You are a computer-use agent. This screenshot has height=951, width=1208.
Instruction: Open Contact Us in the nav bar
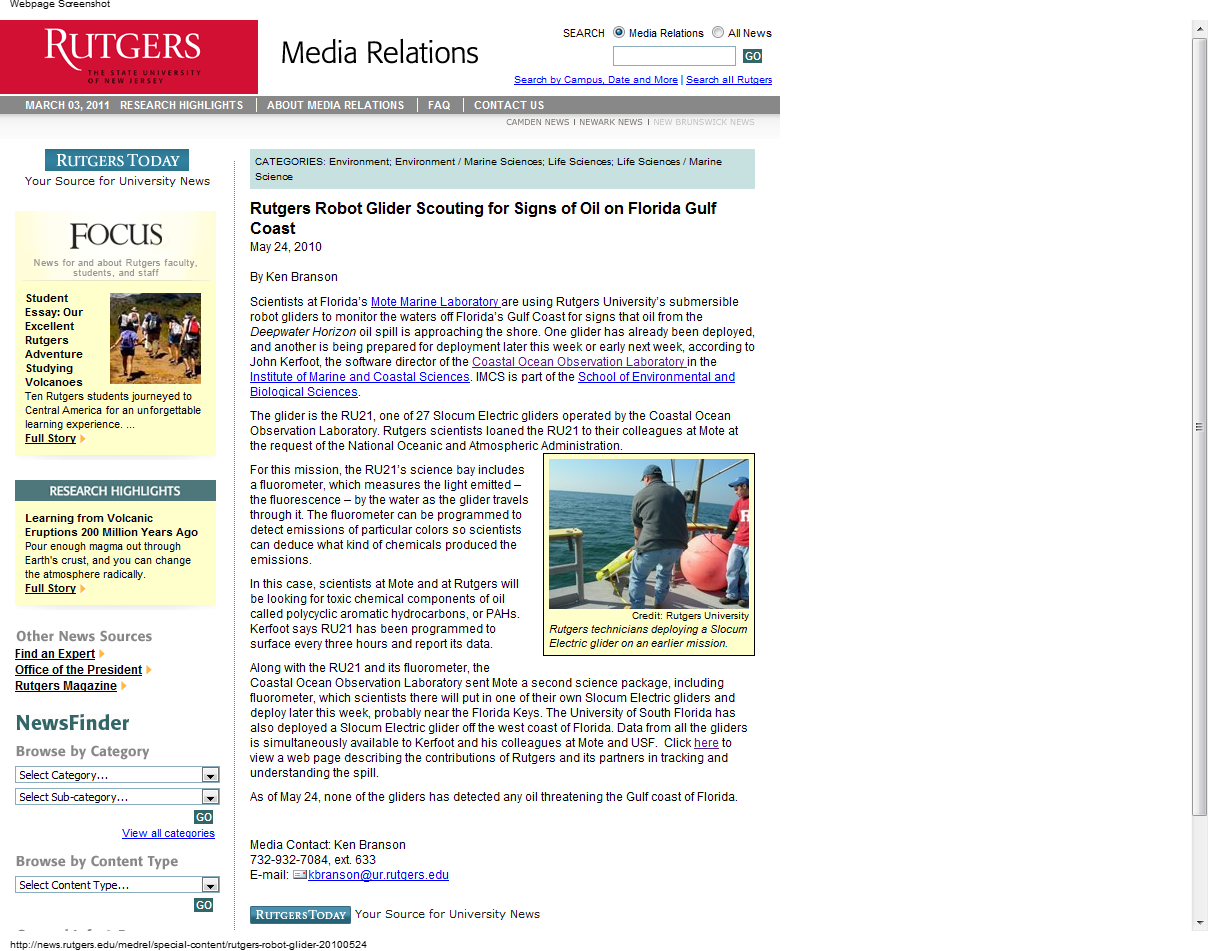pos(509,105)
